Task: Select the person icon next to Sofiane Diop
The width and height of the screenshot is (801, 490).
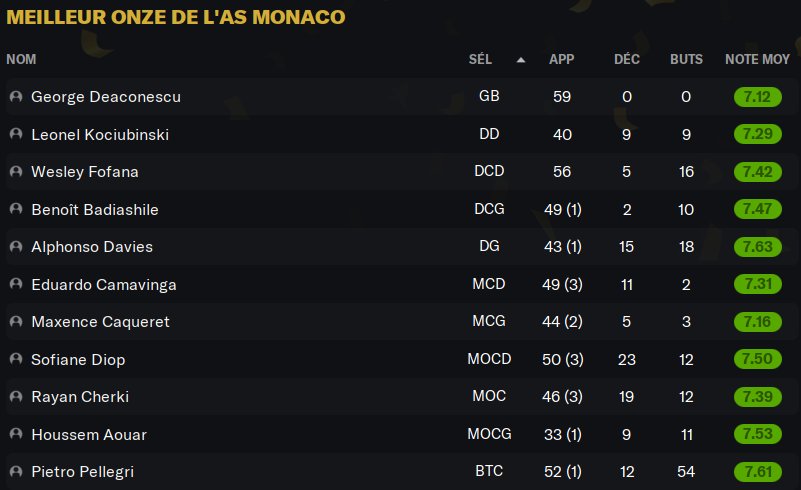Action: (16, 359)
